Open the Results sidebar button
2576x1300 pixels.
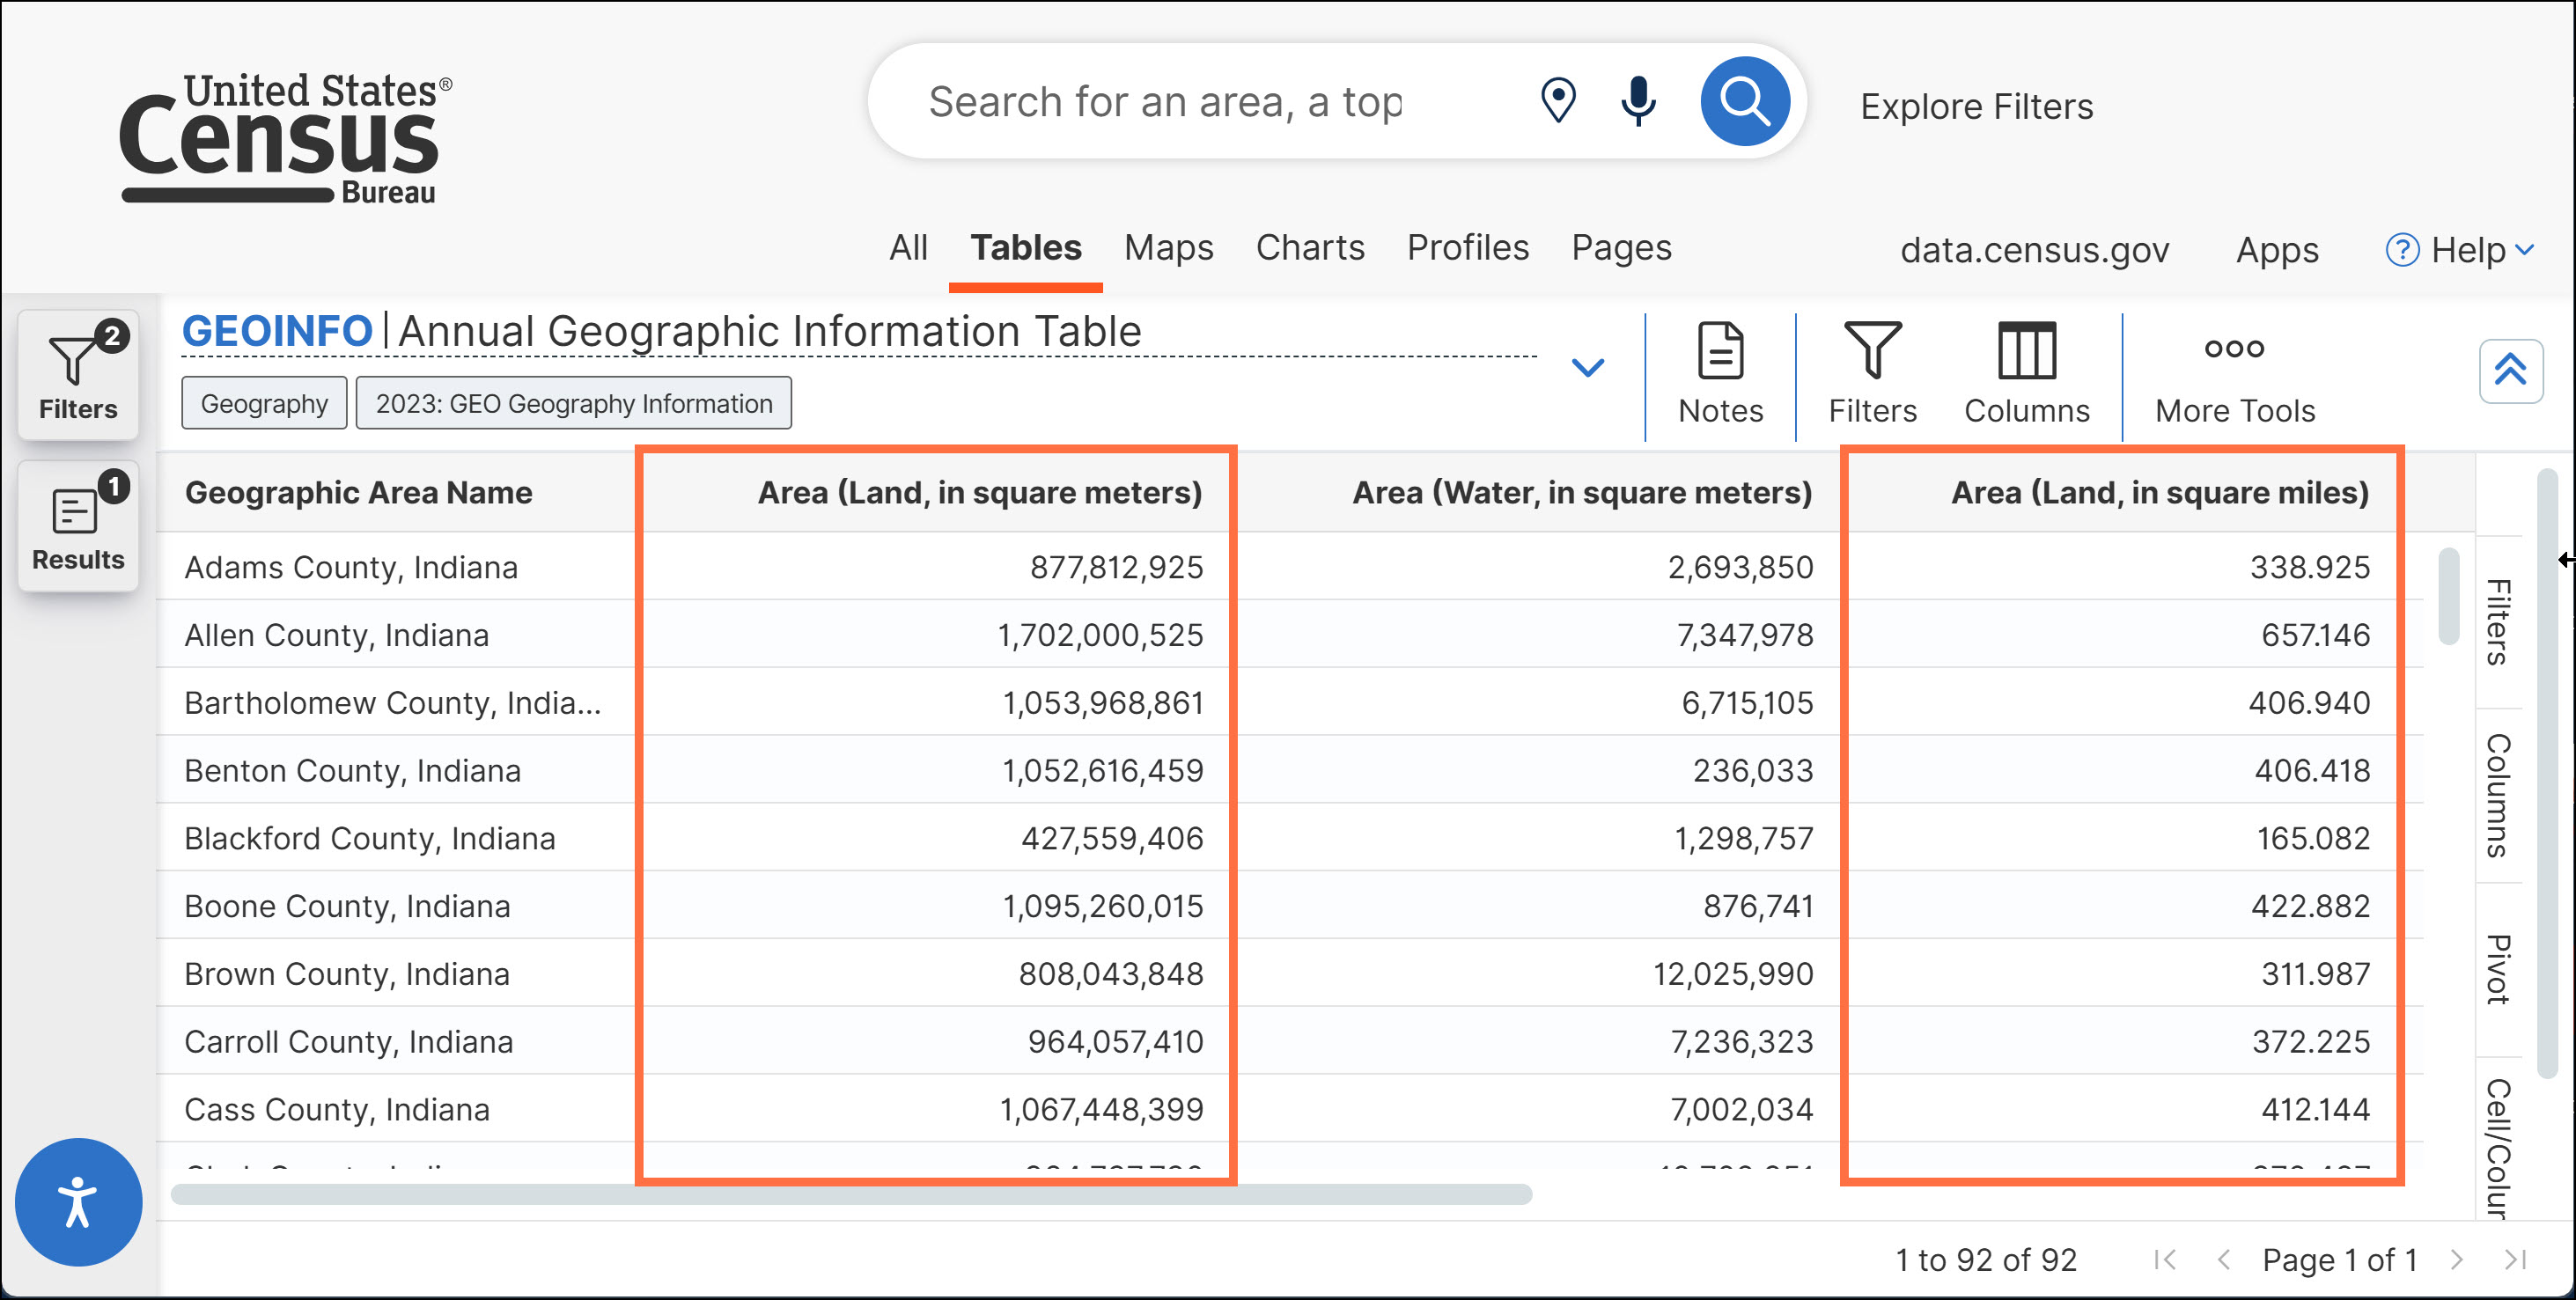[x=78, y=526]
